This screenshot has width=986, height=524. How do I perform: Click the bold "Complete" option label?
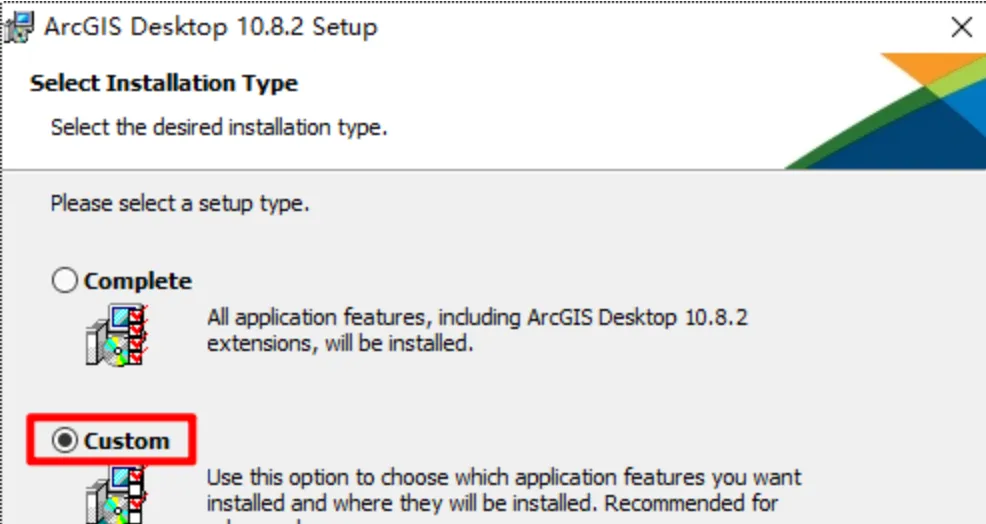pos(138,281)
